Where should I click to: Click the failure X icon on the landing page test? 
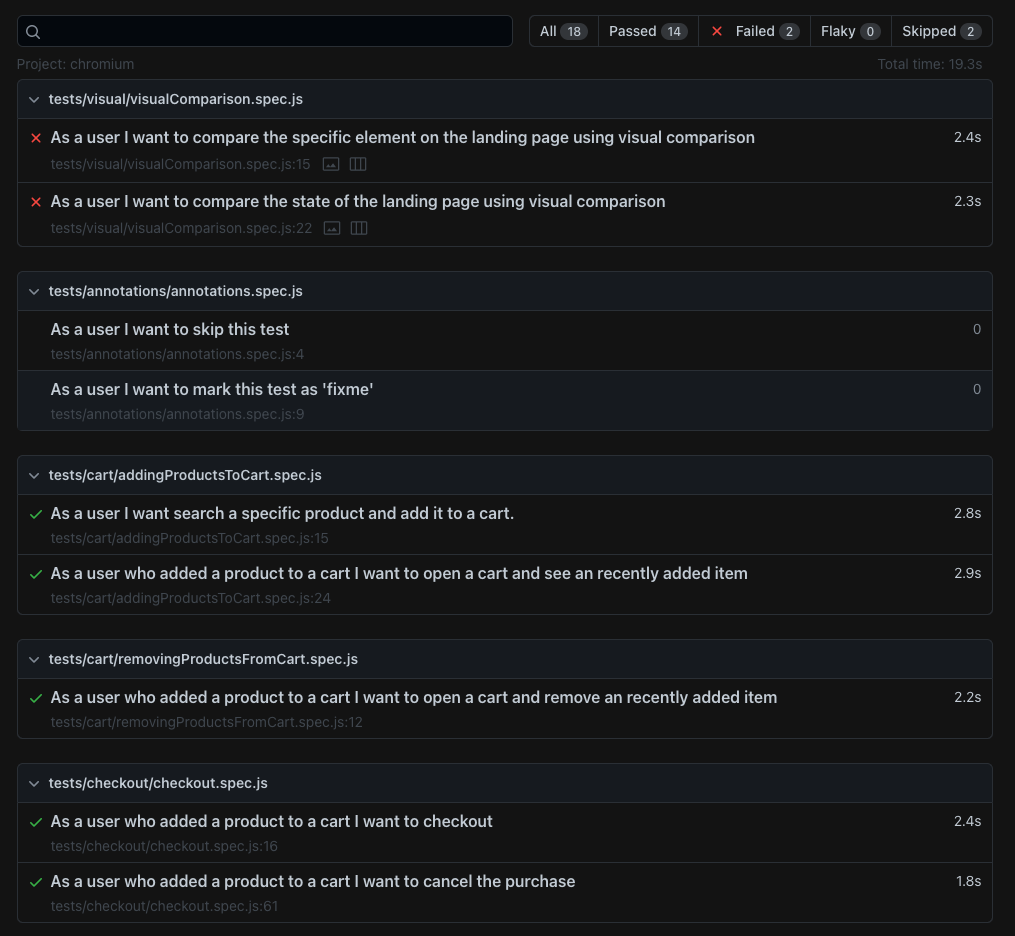click(x=36, y=202)
